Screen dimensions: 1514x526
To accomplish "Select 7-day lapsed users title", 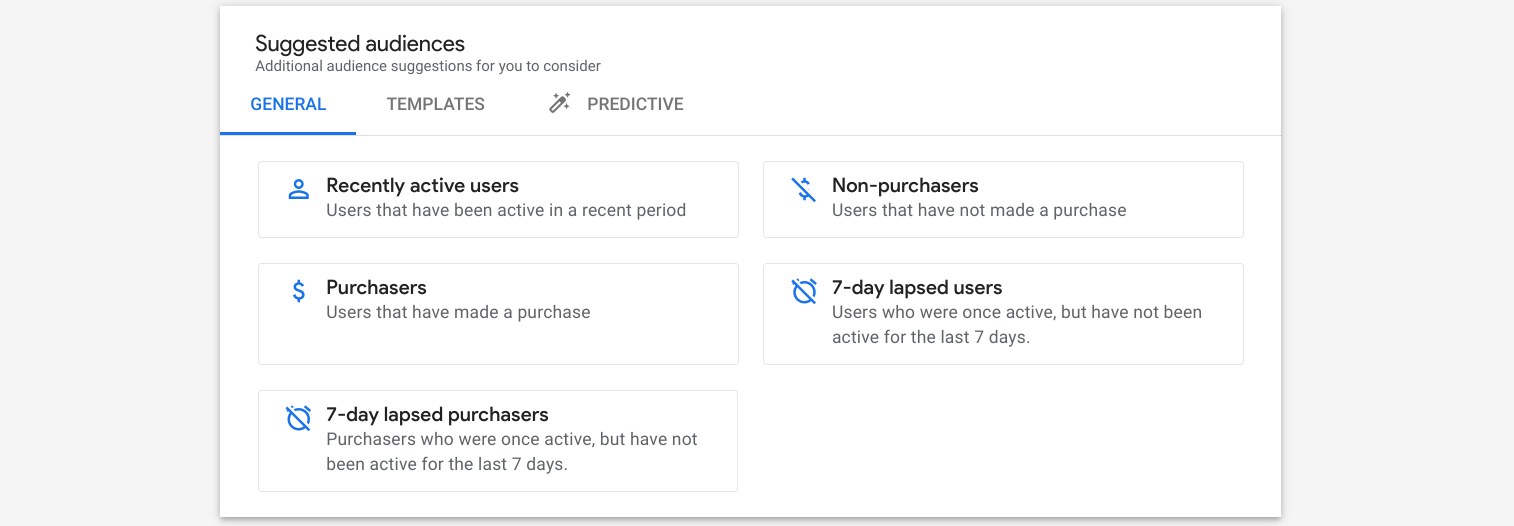I will [916, 288].
